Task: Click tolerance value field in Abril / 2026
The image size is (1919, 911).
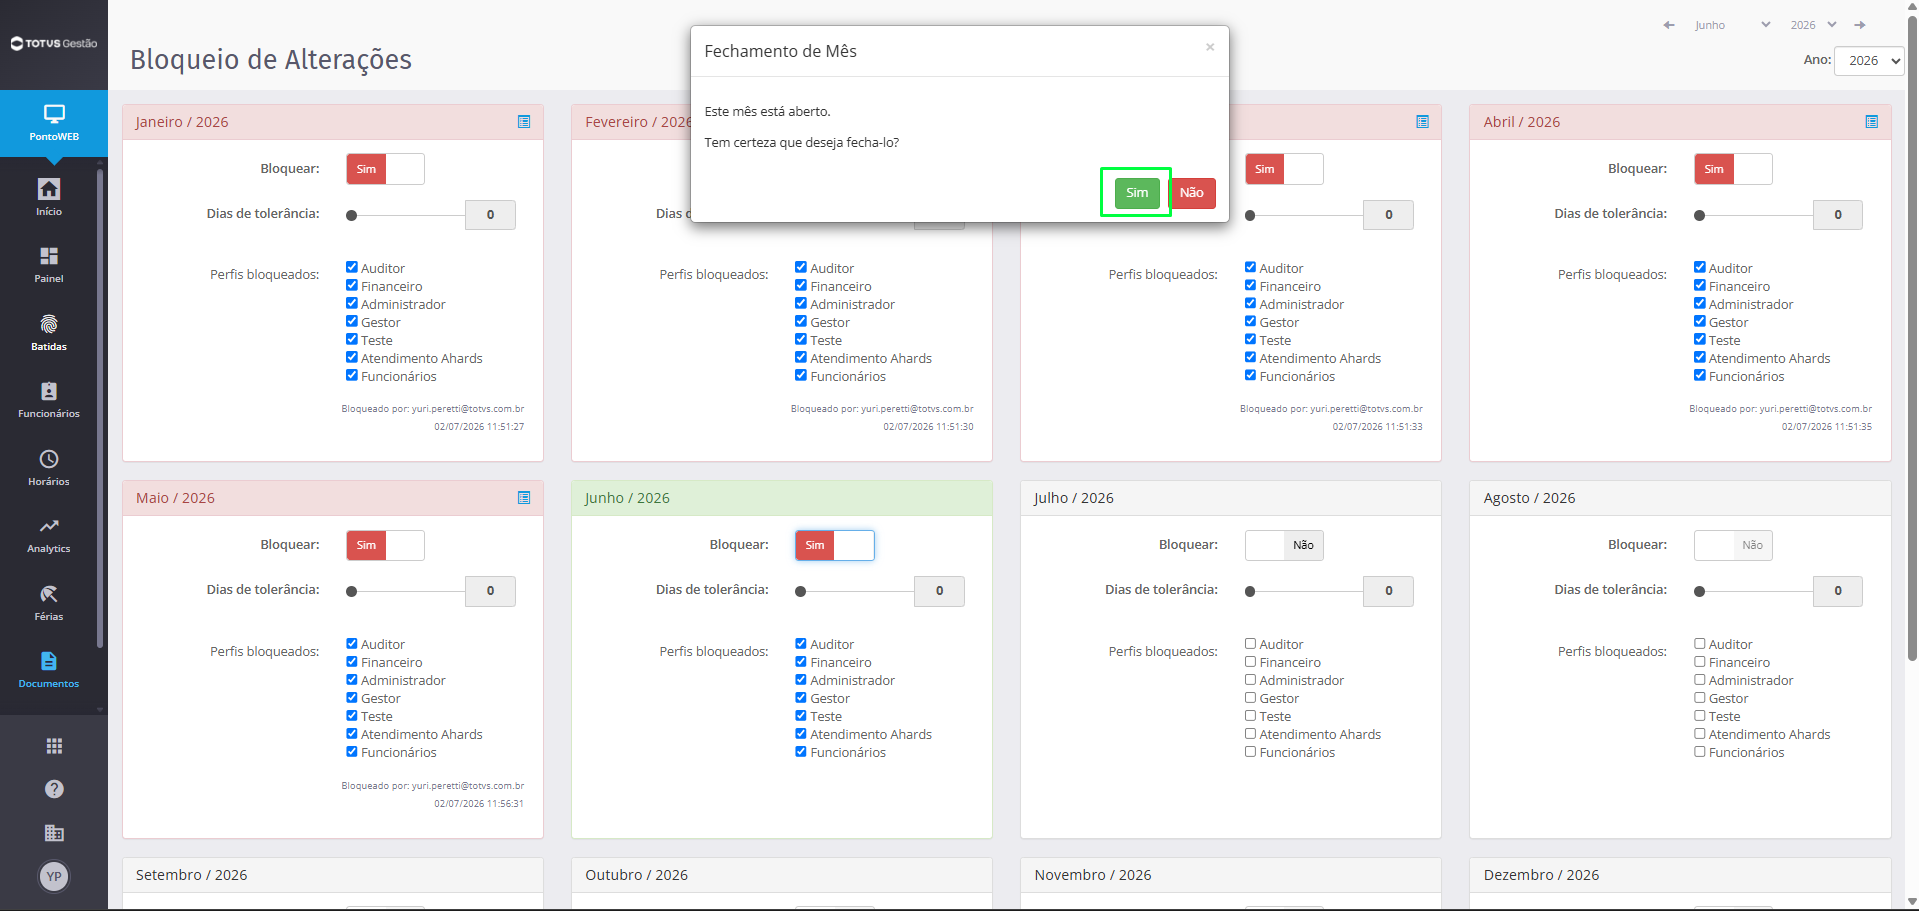Action: click(x=1838, y=215)
